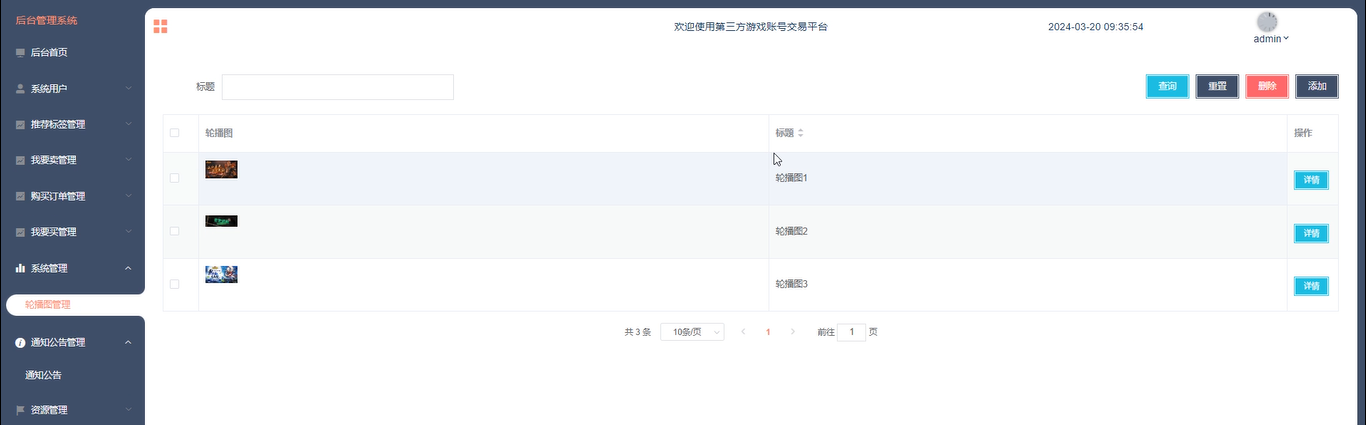The height and width of the screenshot is (425, 1366).
Task: Check the 轮播图3 row checkbox
Action: point(175,284)
